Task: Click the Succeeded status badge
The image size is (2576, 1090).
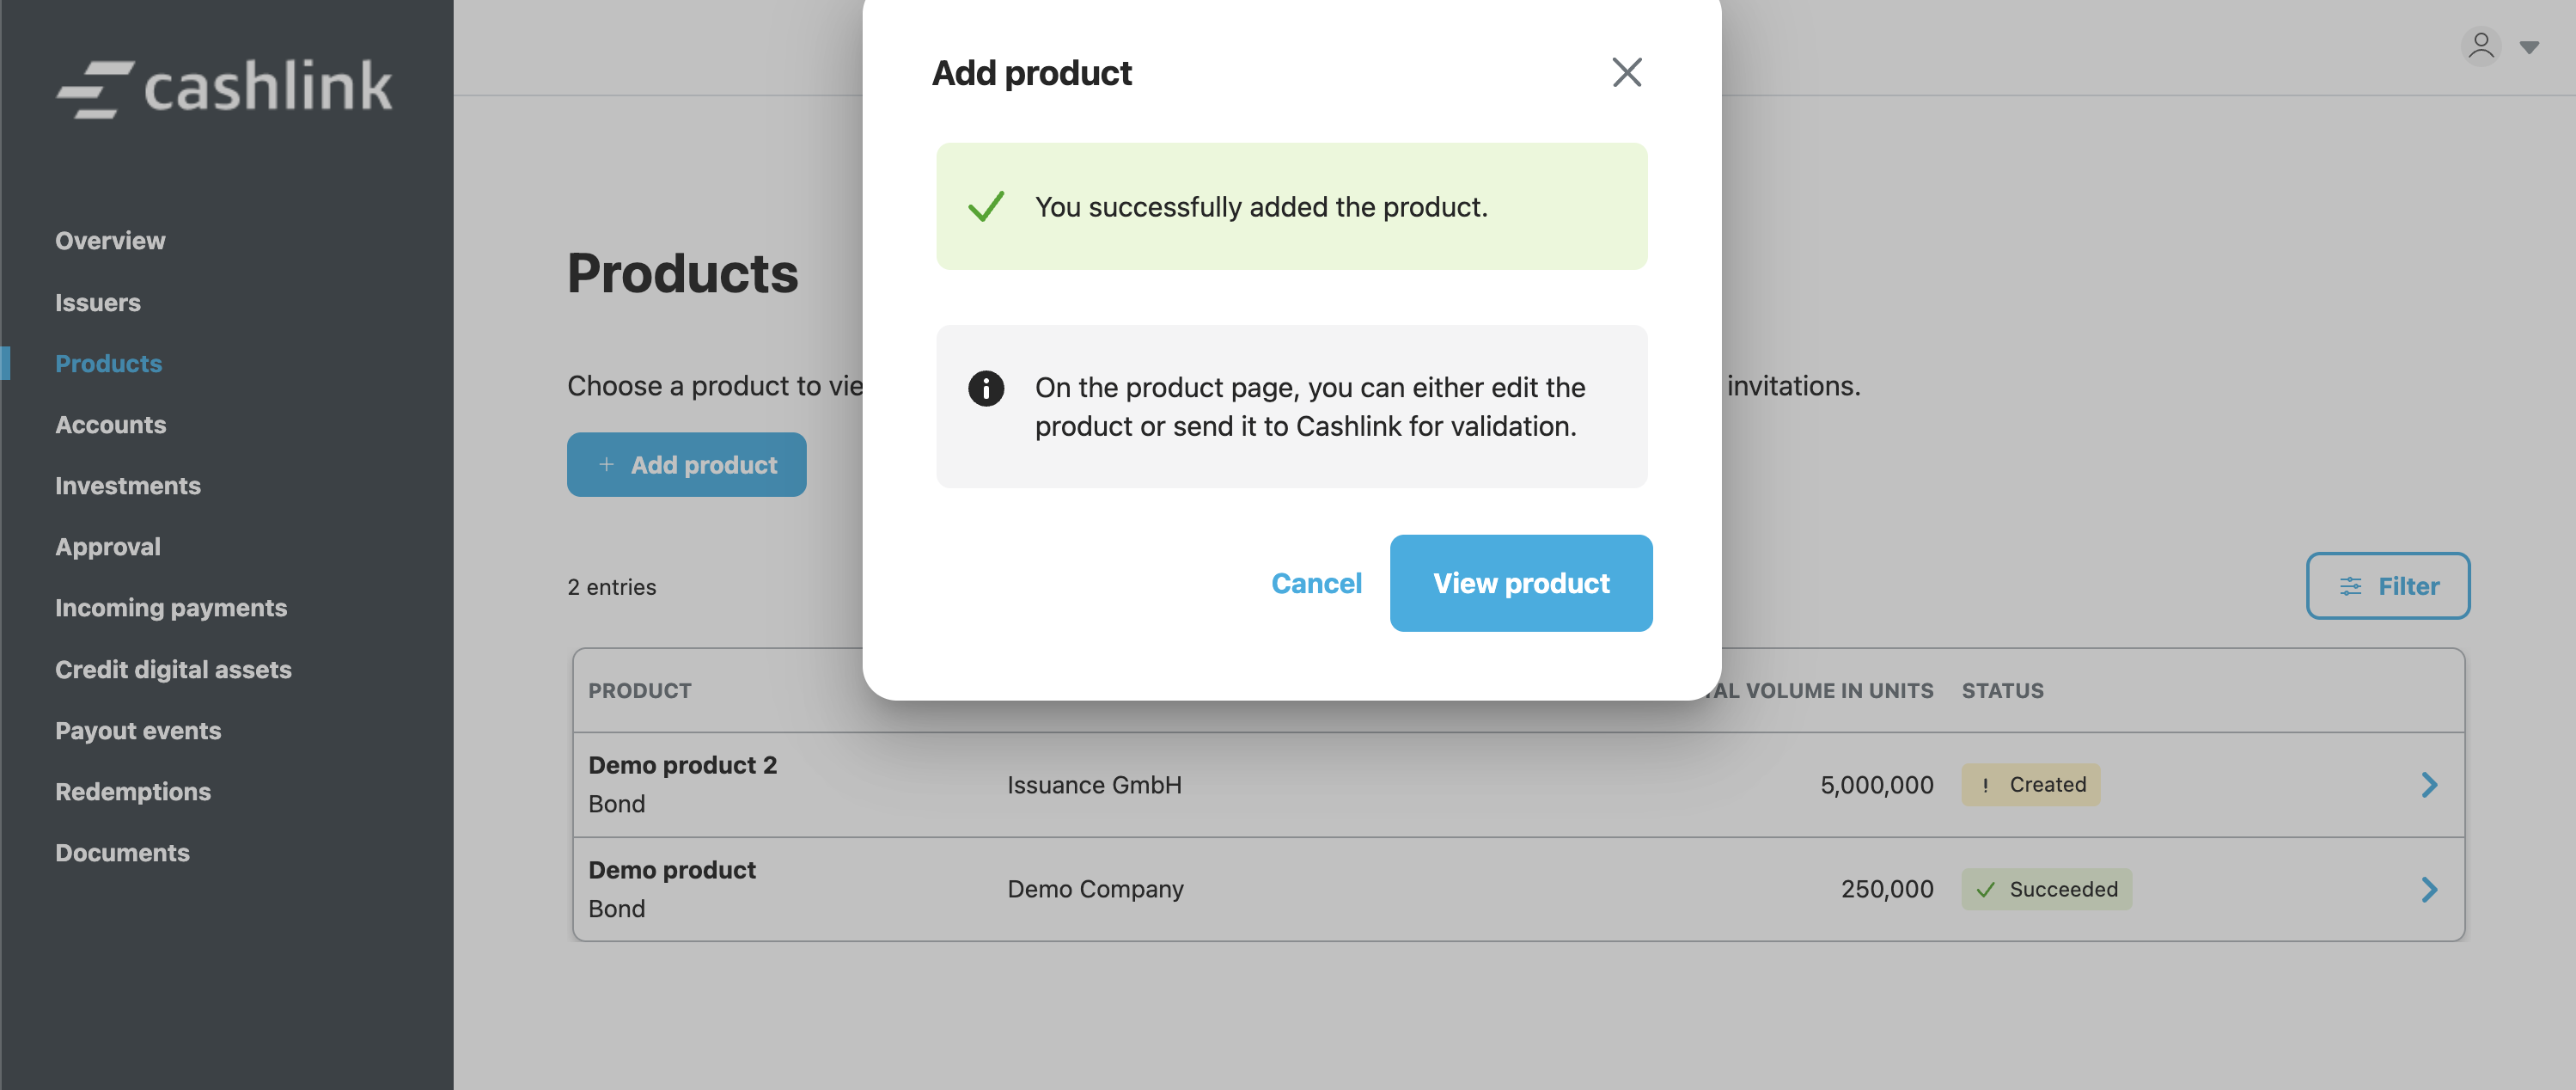Action: point(2046,889)
